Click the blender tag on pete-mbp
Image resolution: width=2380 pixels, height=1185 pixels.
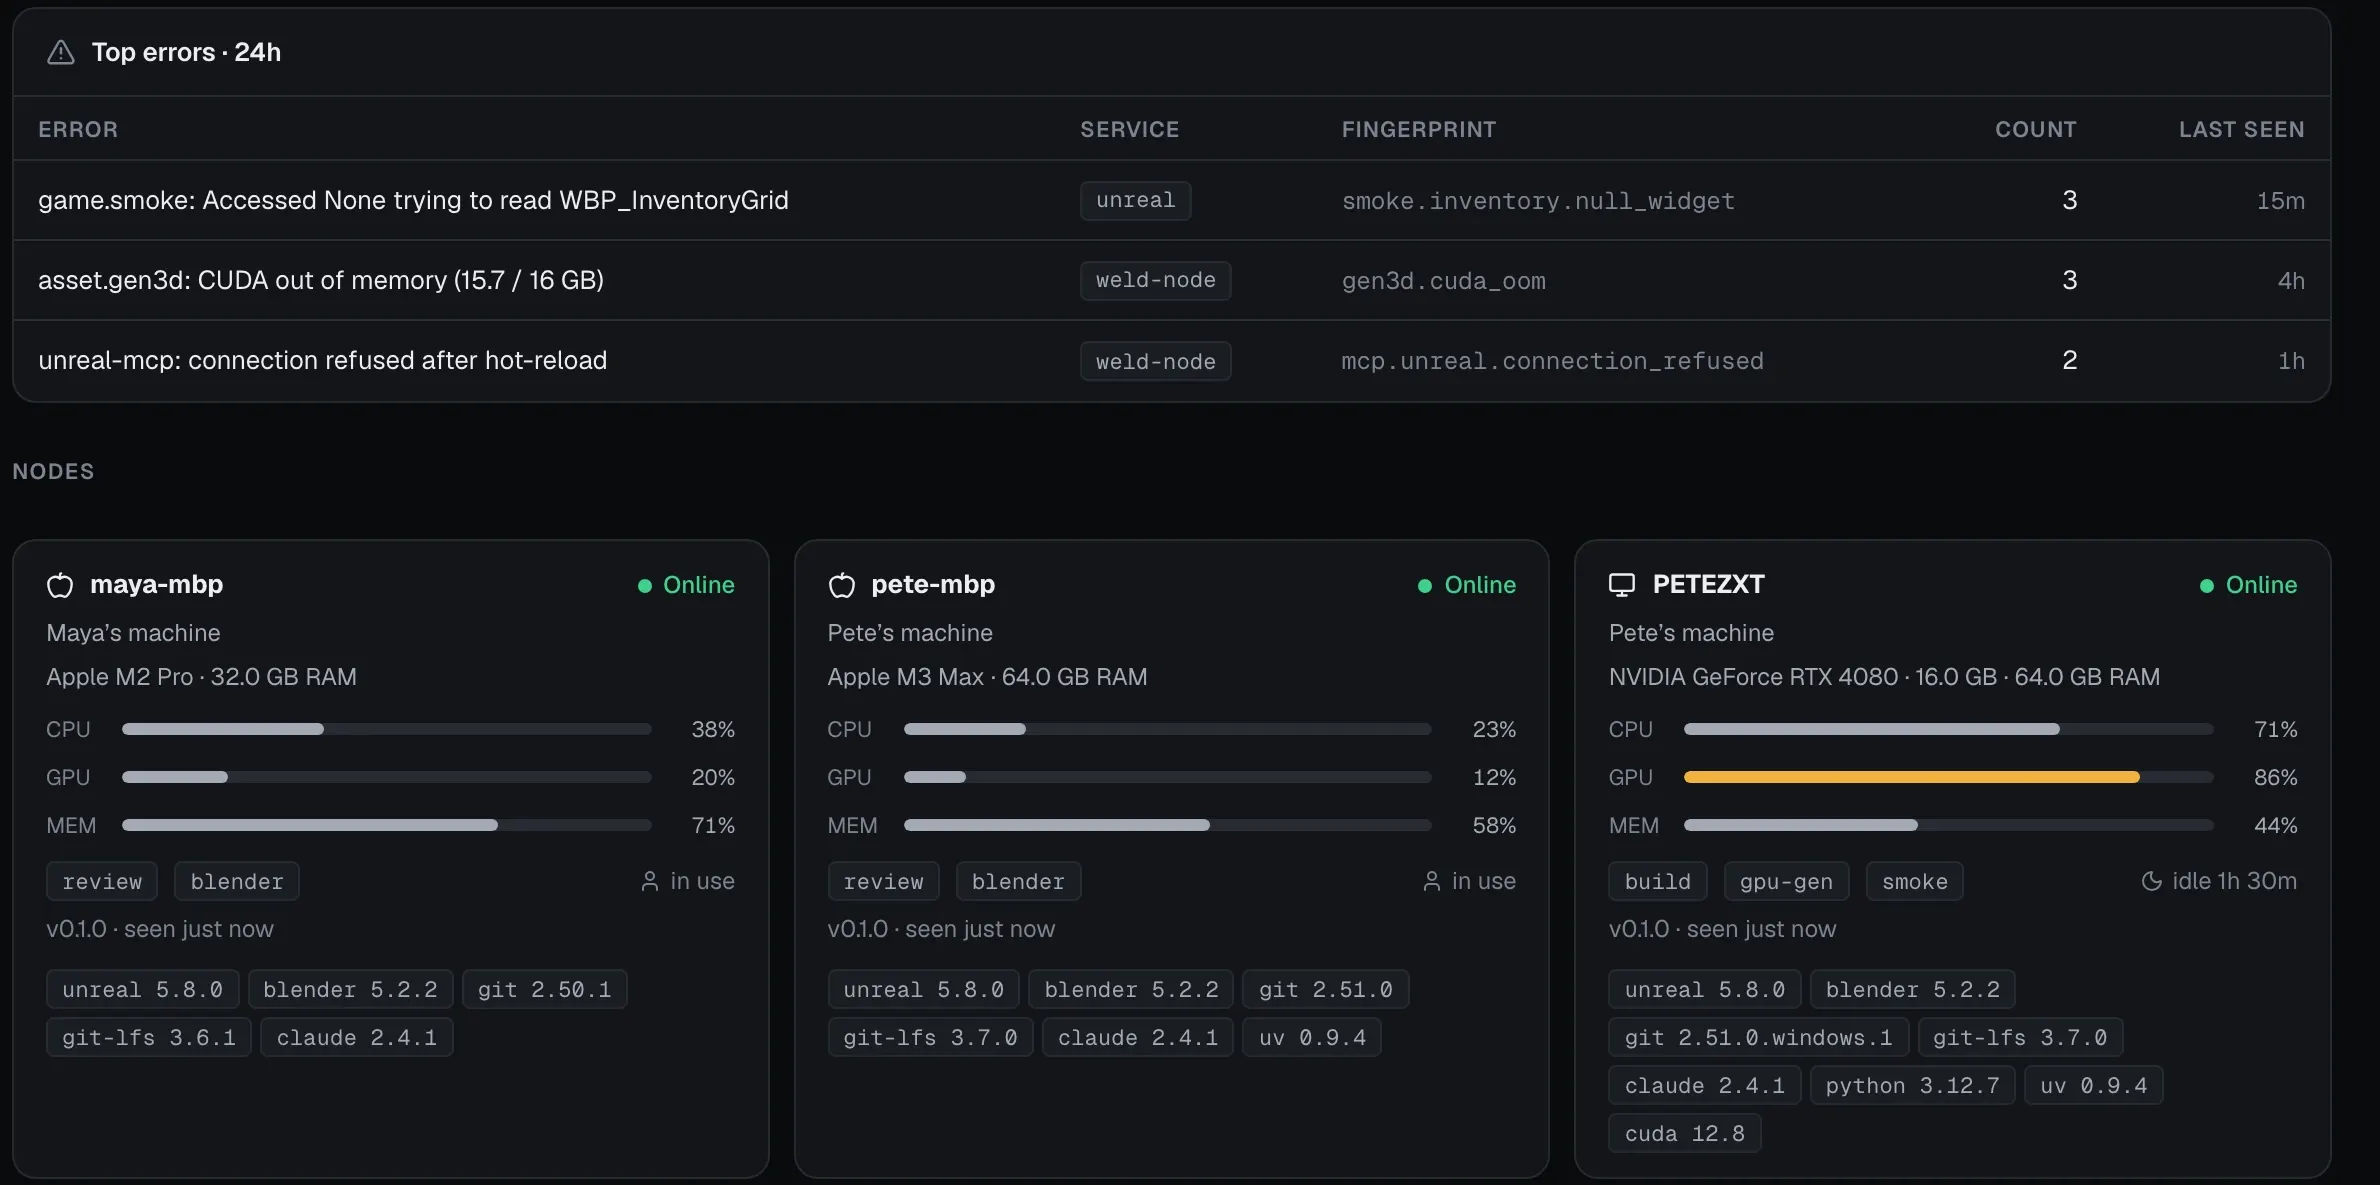1018,881
